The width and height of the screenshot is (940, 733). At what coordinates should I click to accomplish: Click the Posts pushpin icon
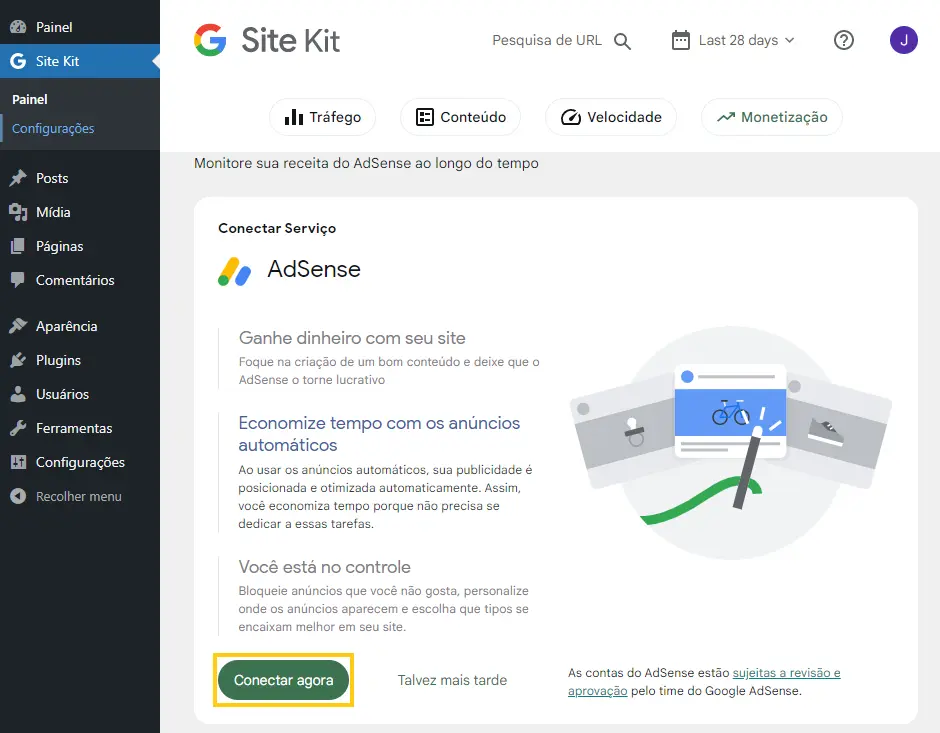click(x=18, y=178)
